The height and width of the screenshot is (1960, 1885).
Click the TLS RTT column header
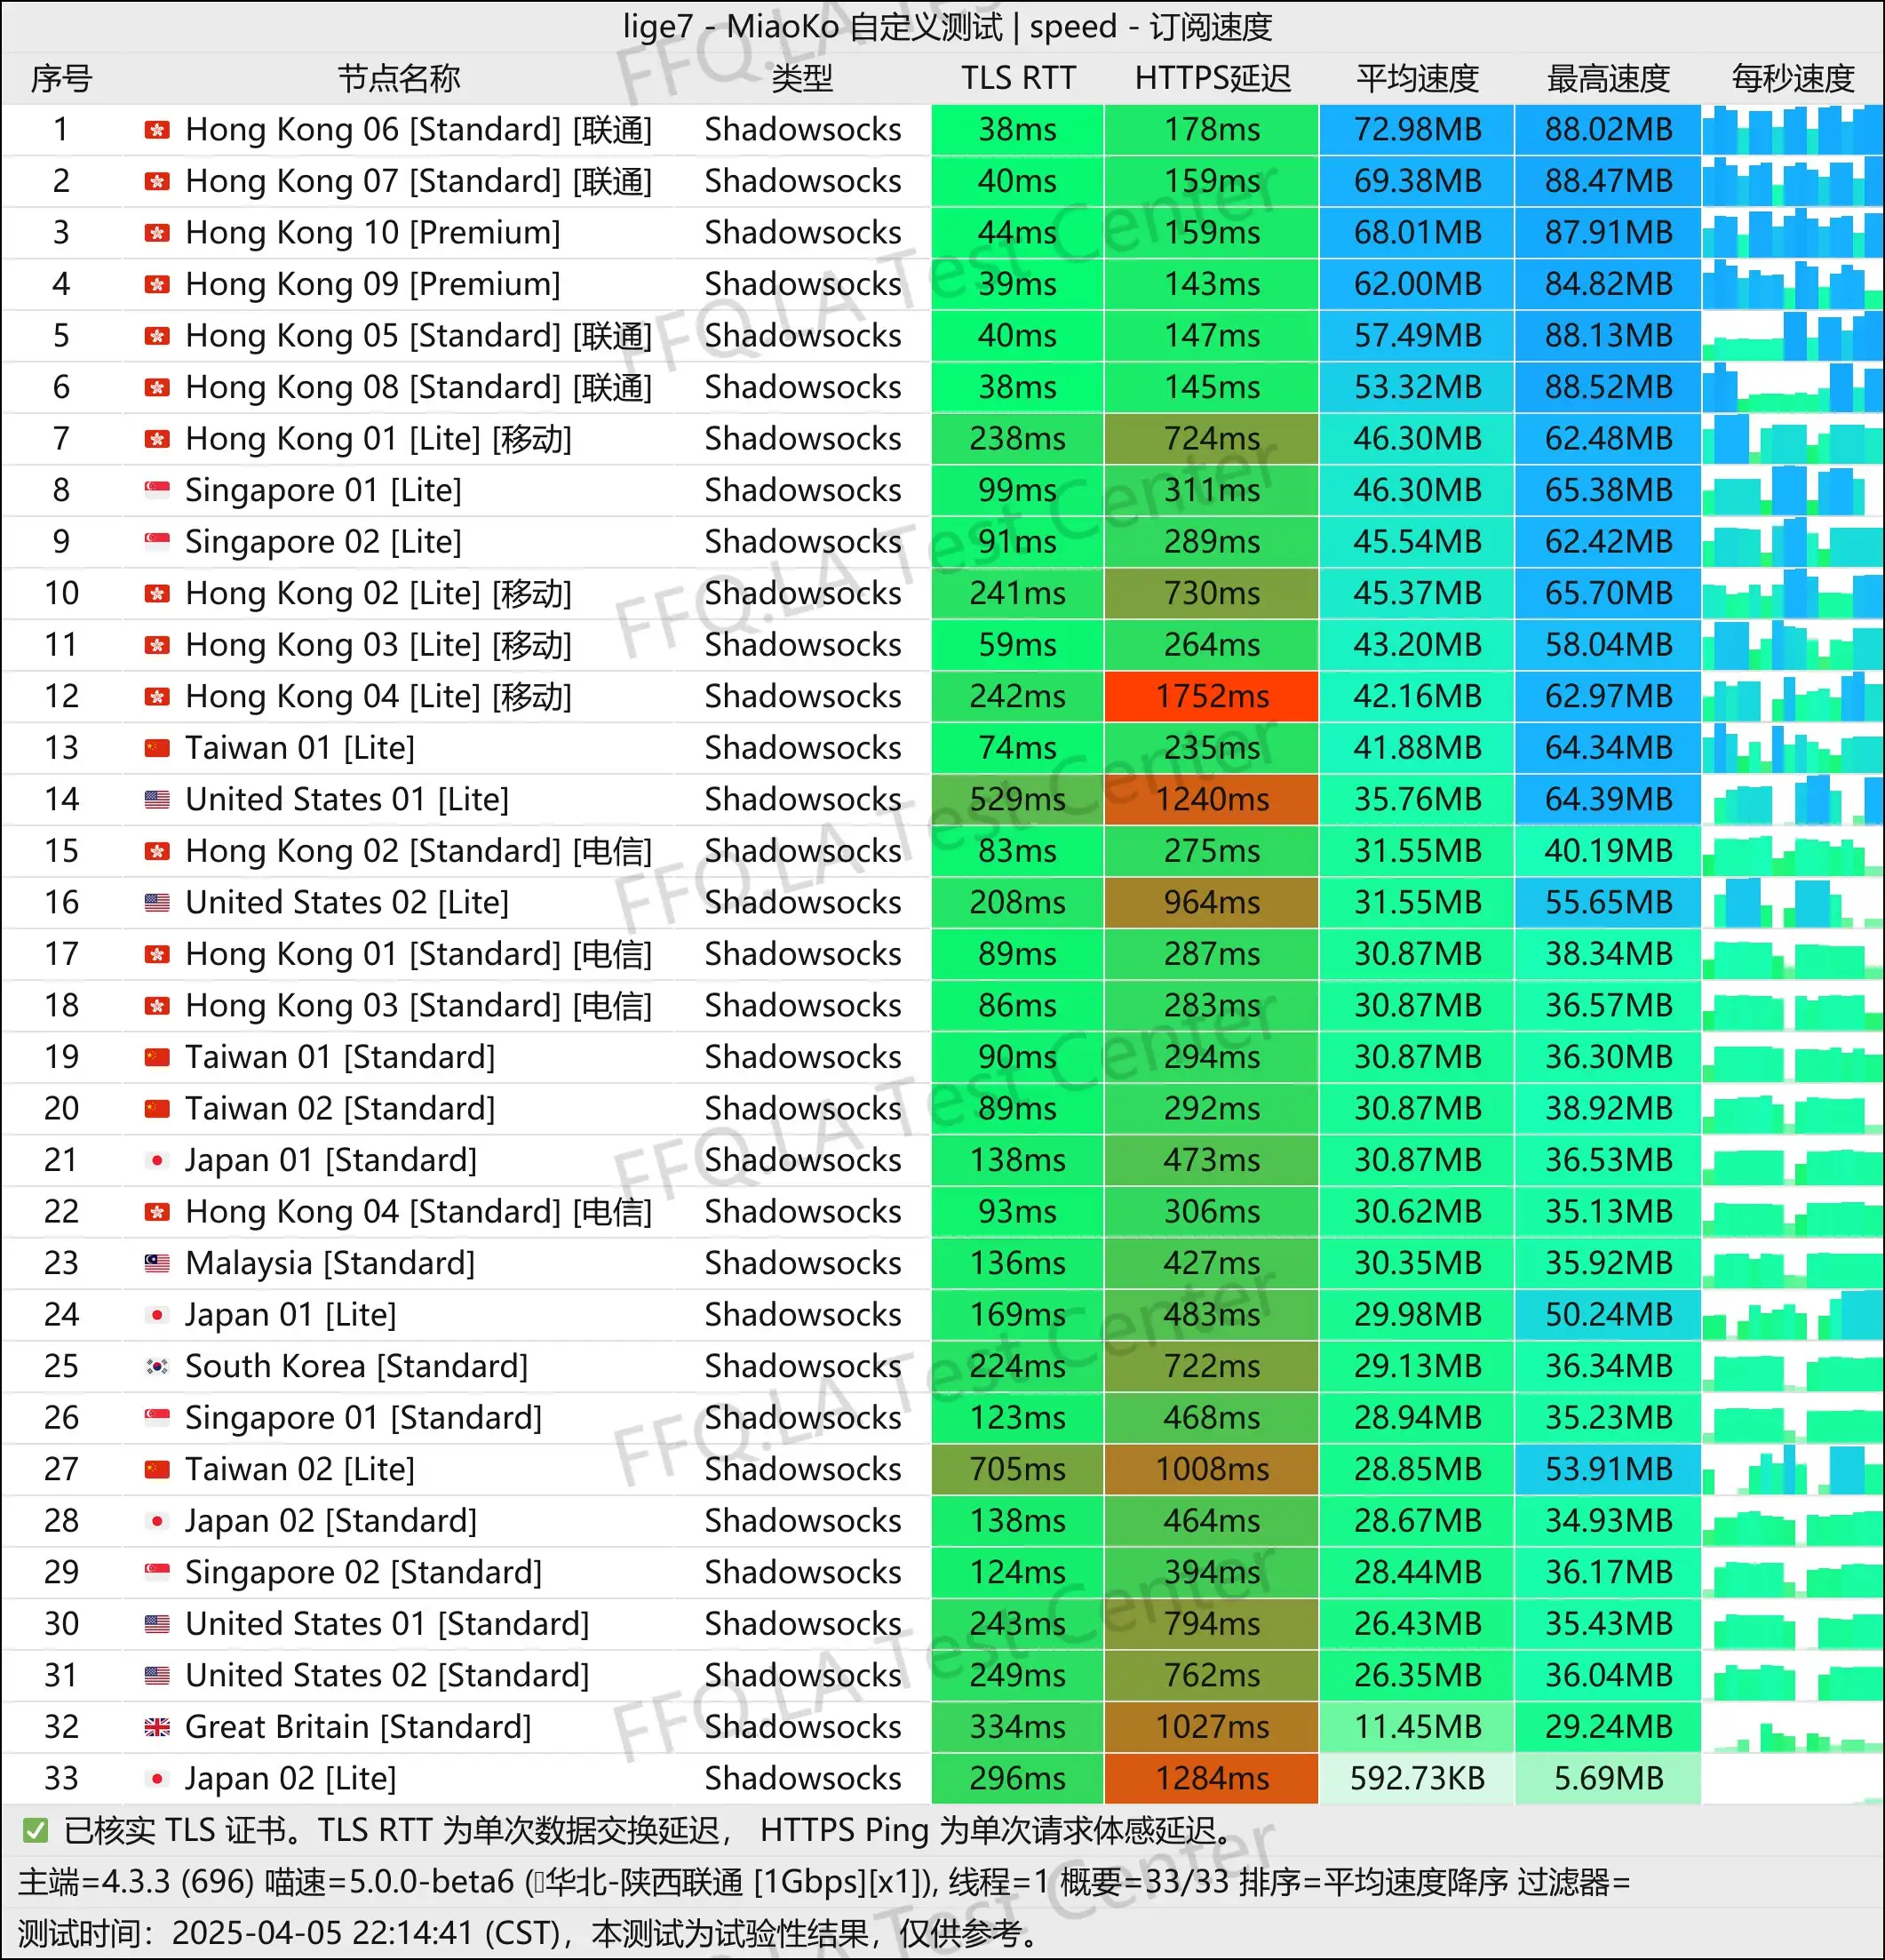[x=1017, y=78]
